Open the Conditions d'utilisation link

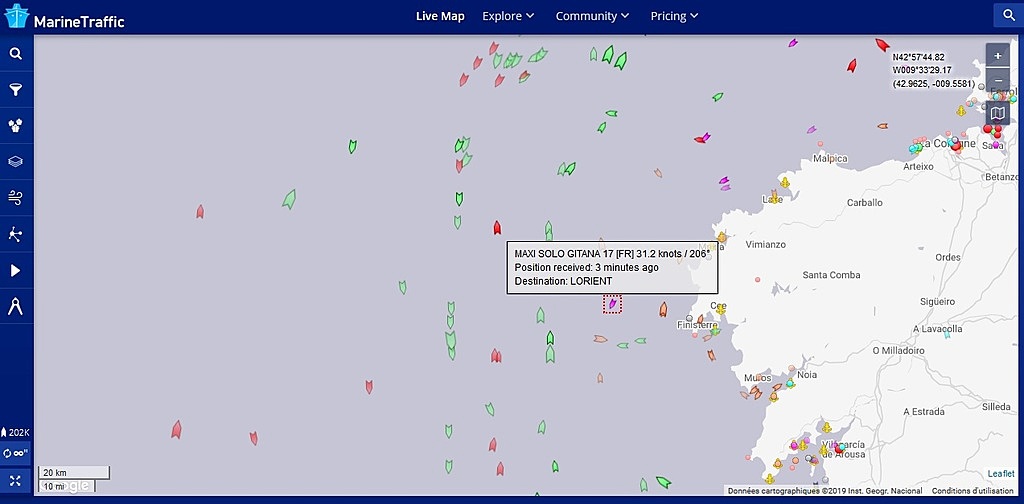point(972,491)
